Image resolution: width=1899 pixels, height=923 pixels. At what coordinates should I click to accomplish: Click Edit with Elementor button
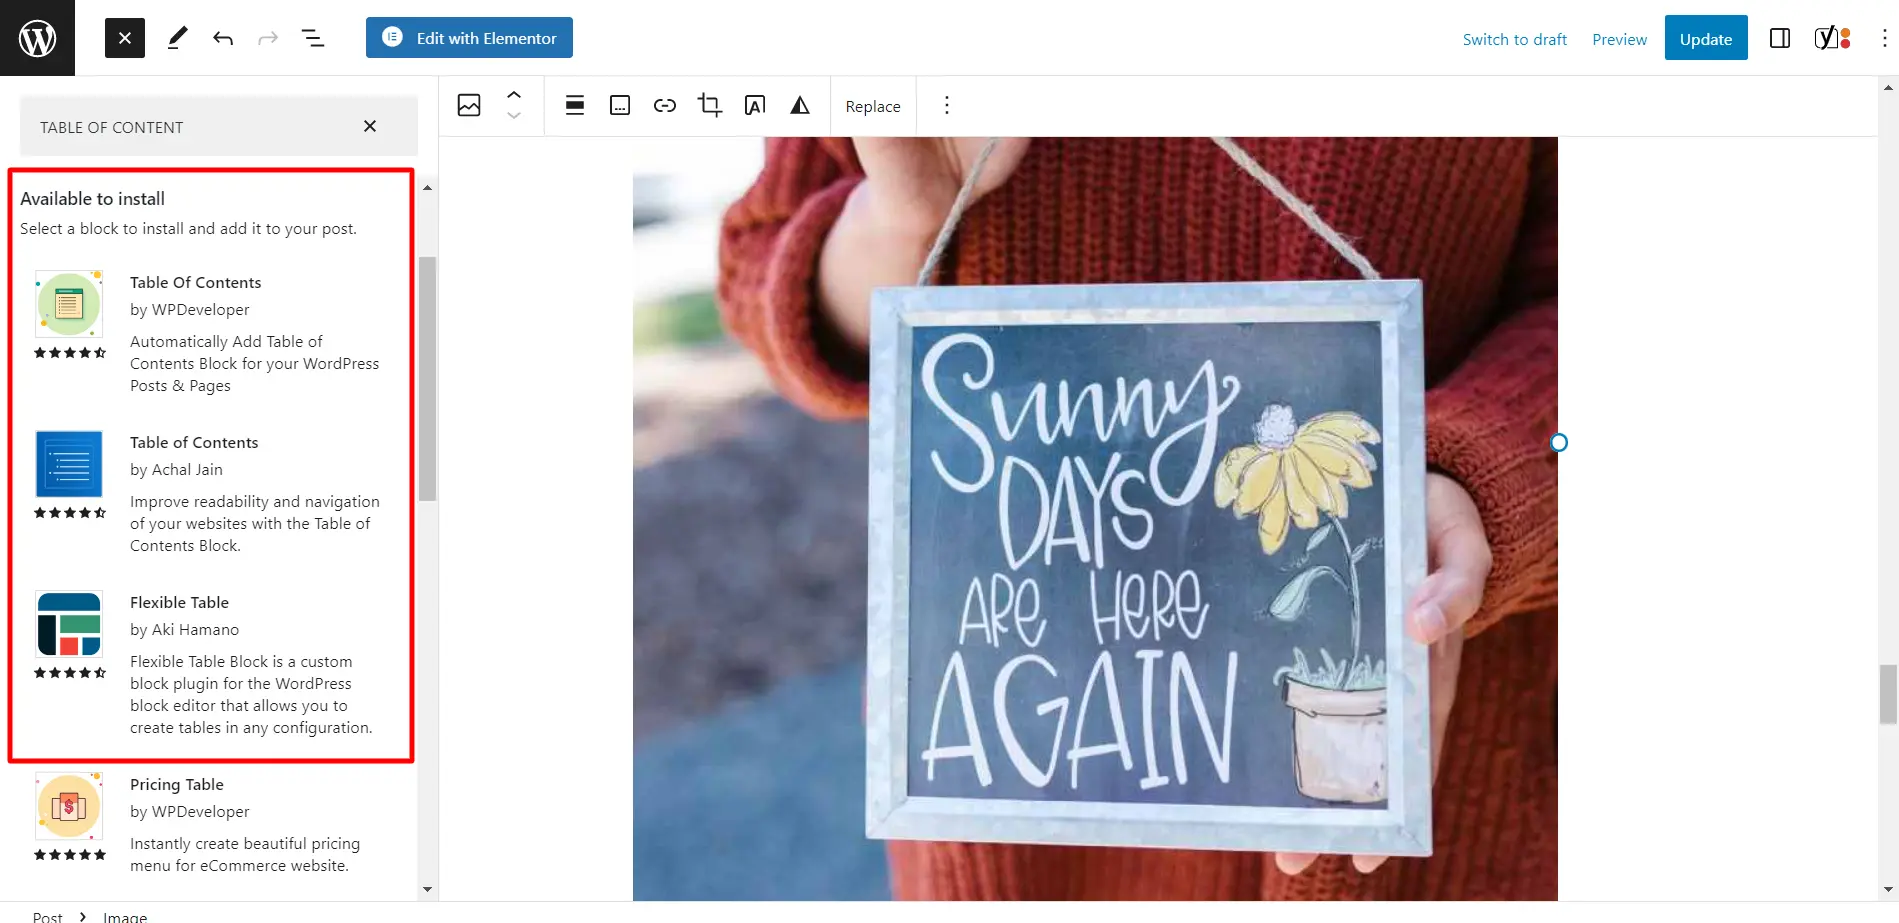click(x=469, y=38)
